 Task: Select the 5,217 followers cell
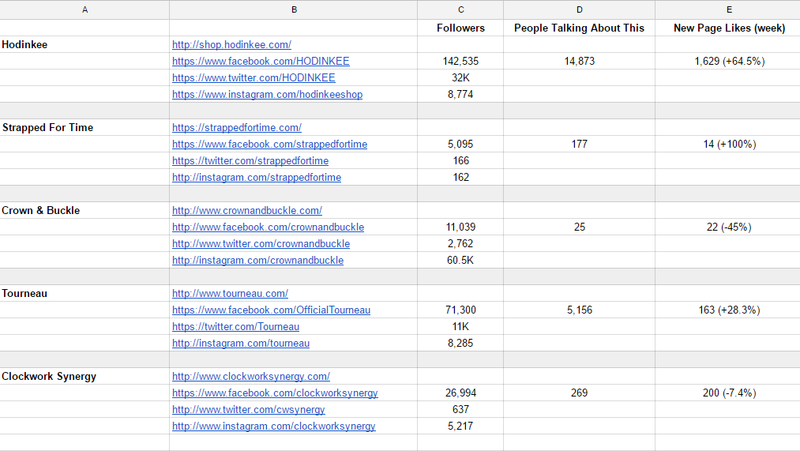(461, 426)
